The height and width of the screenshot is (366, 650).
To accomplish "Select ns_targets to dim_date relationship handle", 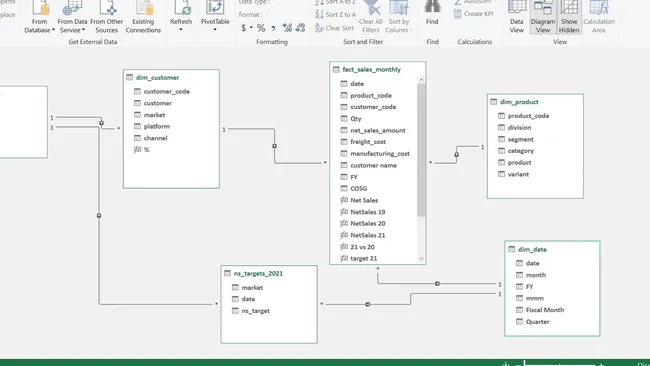I will coord(368,304).
